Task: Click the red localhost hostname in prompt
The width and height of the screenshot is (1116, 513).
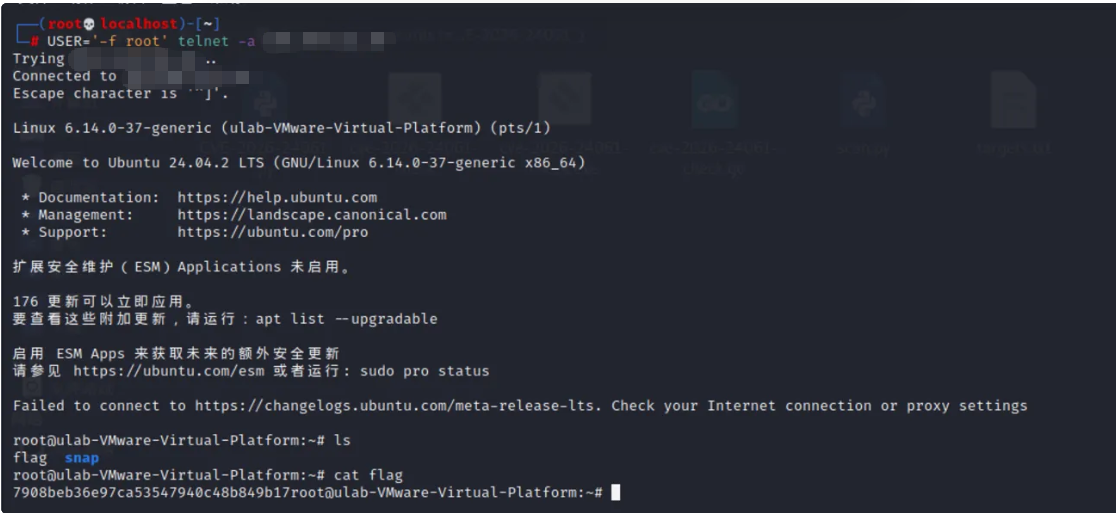Action: coord(138,24)
